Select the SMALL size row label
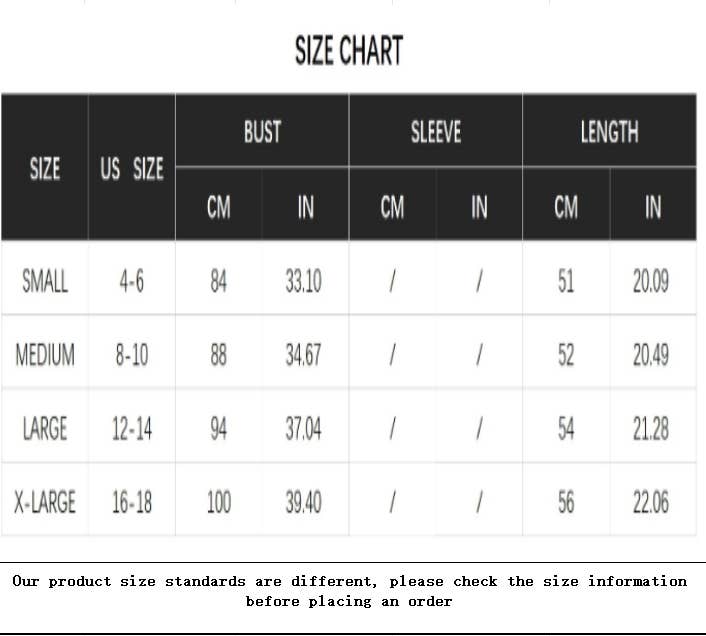Screen dimensions: 706x636 coord(45,282)
